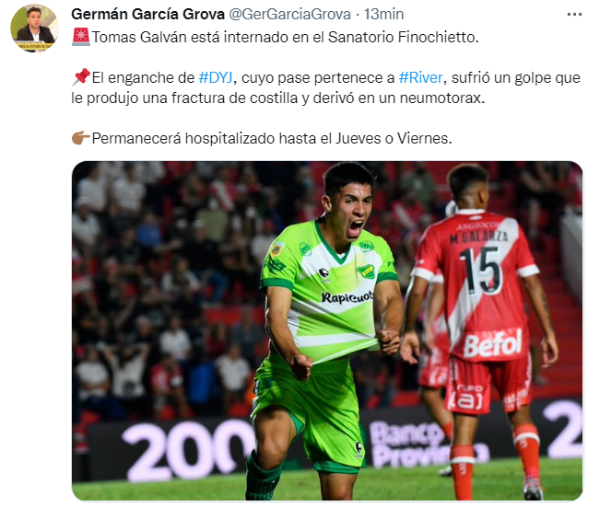Open the #DYJ hashtag link
The height and width of the screenshot is (507, 600).
click(215, 78)
